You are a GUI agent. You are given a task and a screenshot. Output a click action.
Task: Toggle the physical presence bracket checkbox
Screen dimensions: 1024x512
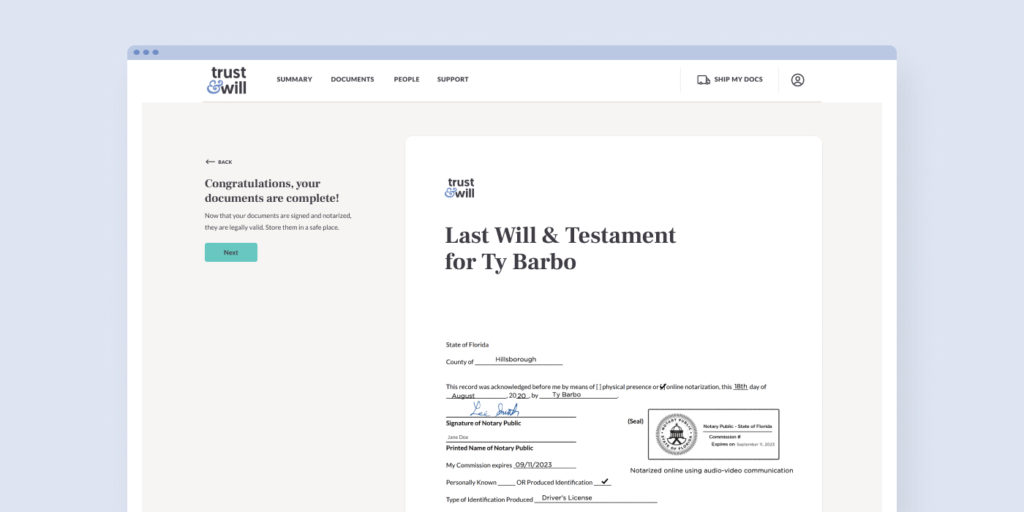pyautogui.click(x=598, y=387)
